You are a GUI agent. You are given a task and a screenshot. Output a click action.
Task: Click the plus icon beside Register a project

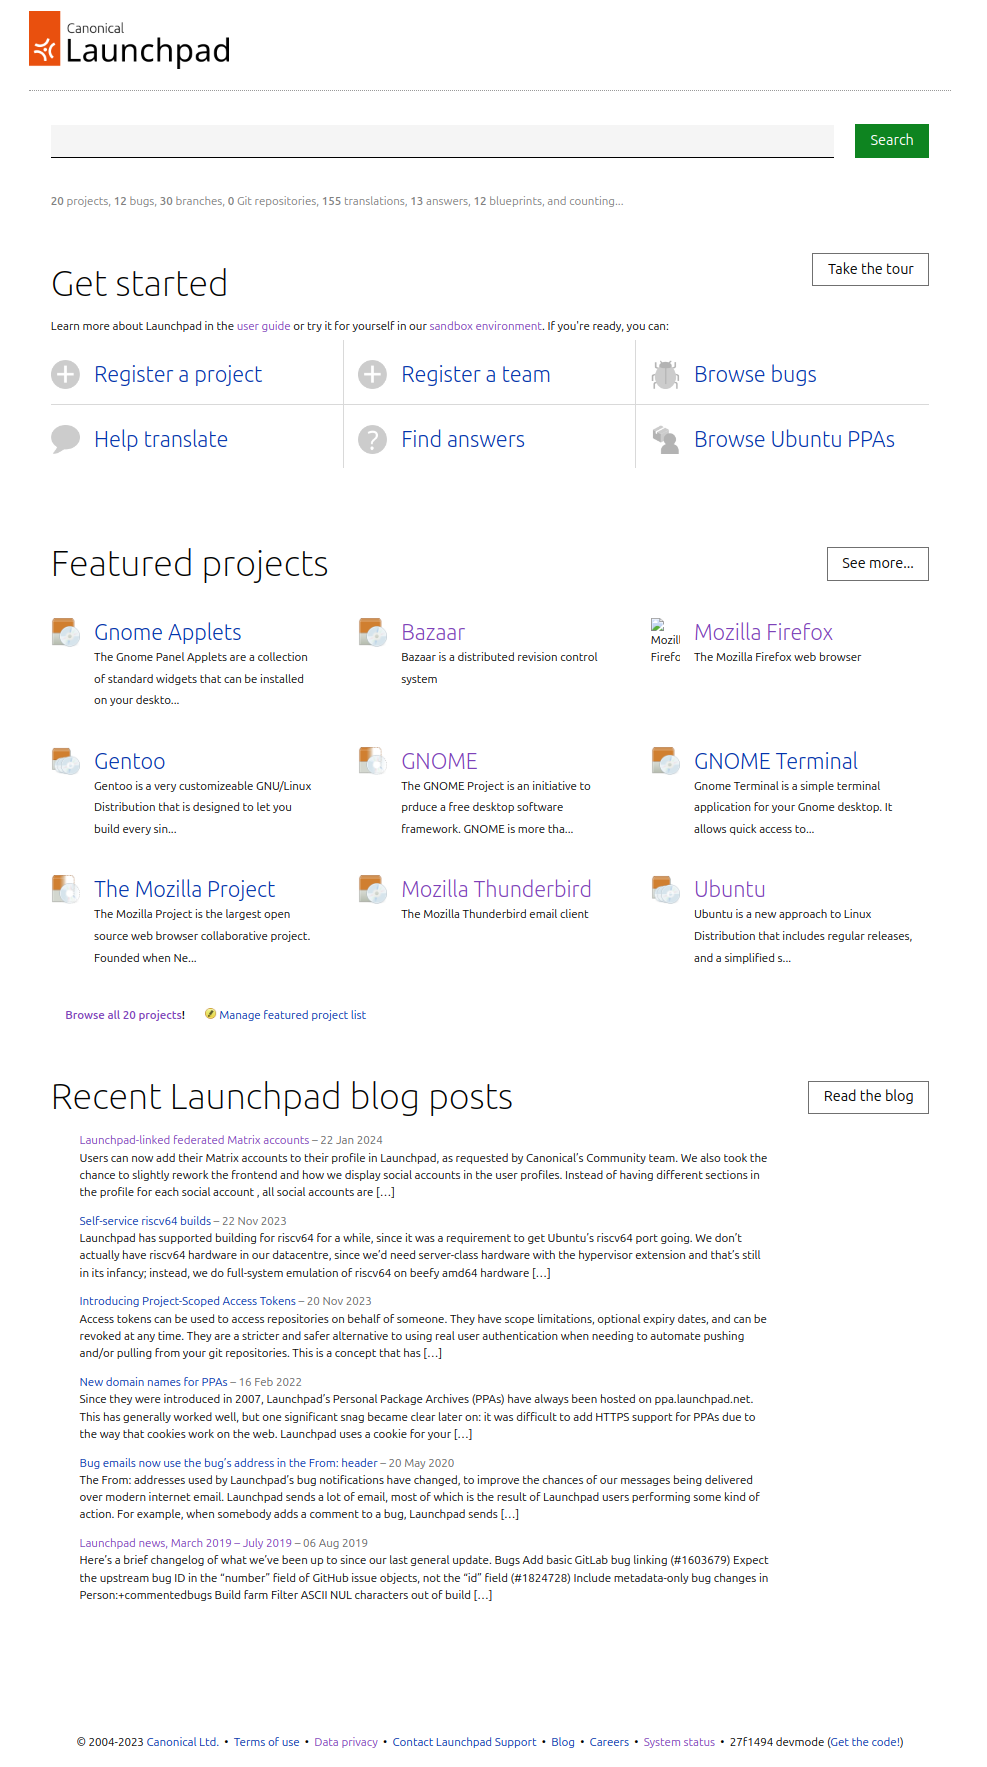pyautogui.click(x=65, y=374)
